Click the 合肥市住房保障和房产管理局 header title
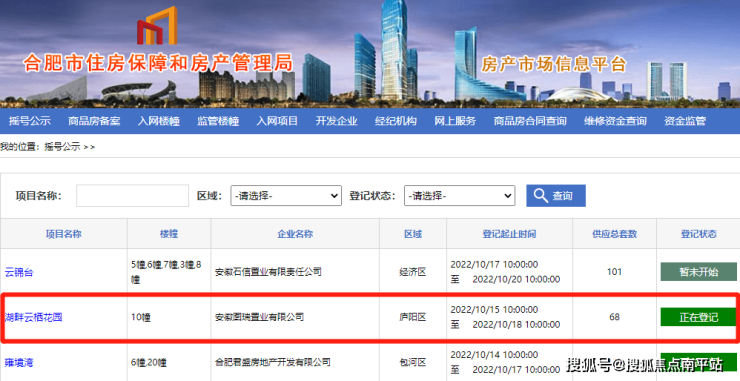The image size is (740, 381). [x=159, y=63]
